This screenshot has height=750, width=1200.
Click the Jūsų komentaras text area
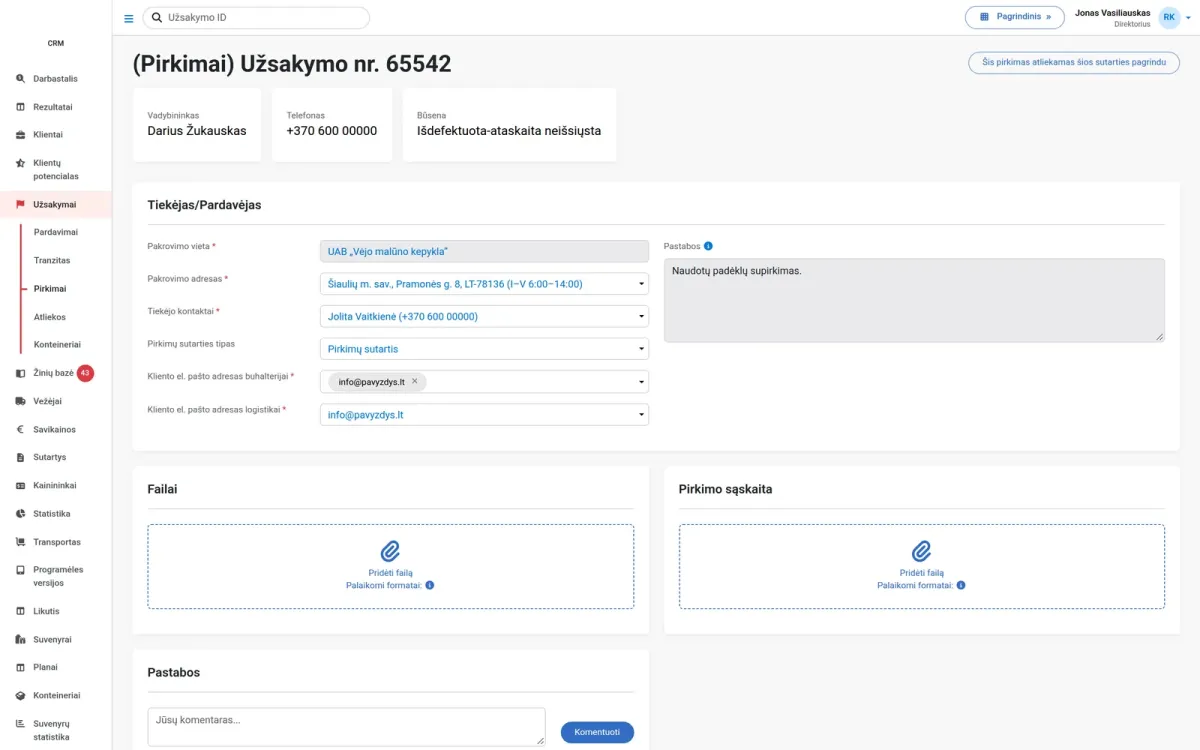click(346, 727)
